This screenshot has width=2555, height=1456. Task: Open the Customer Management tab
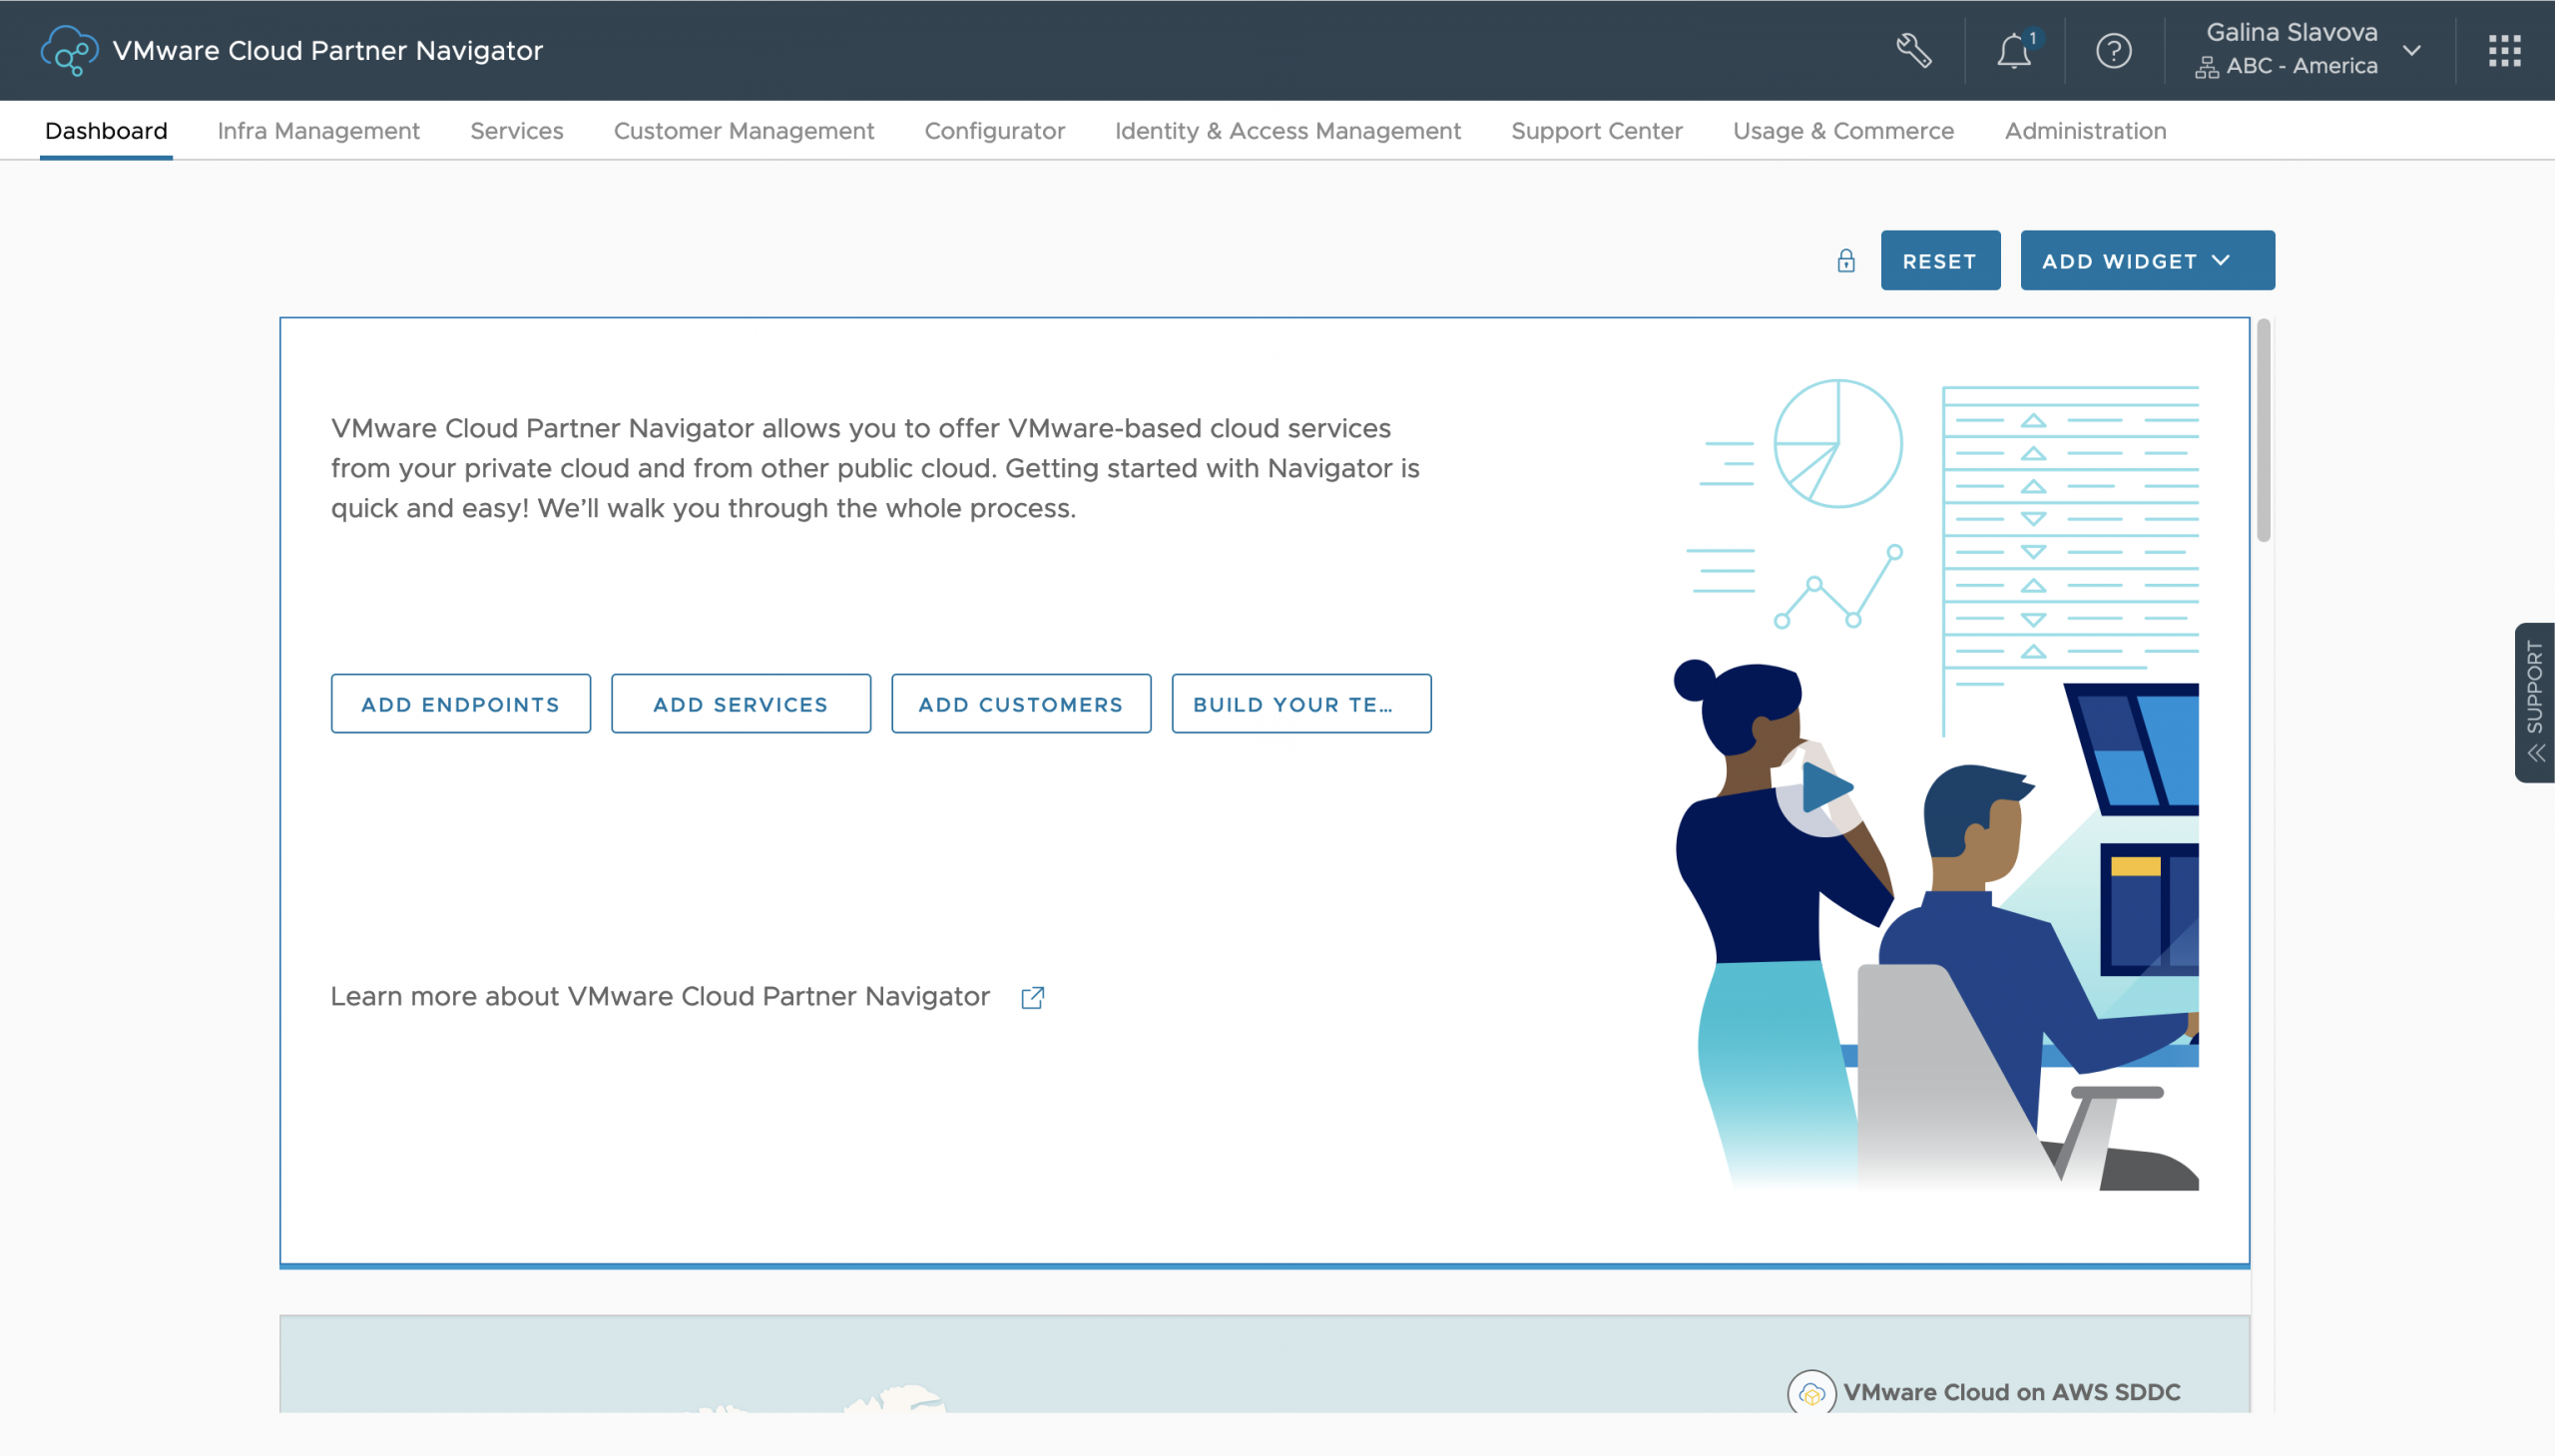click(x=743, y=131)
